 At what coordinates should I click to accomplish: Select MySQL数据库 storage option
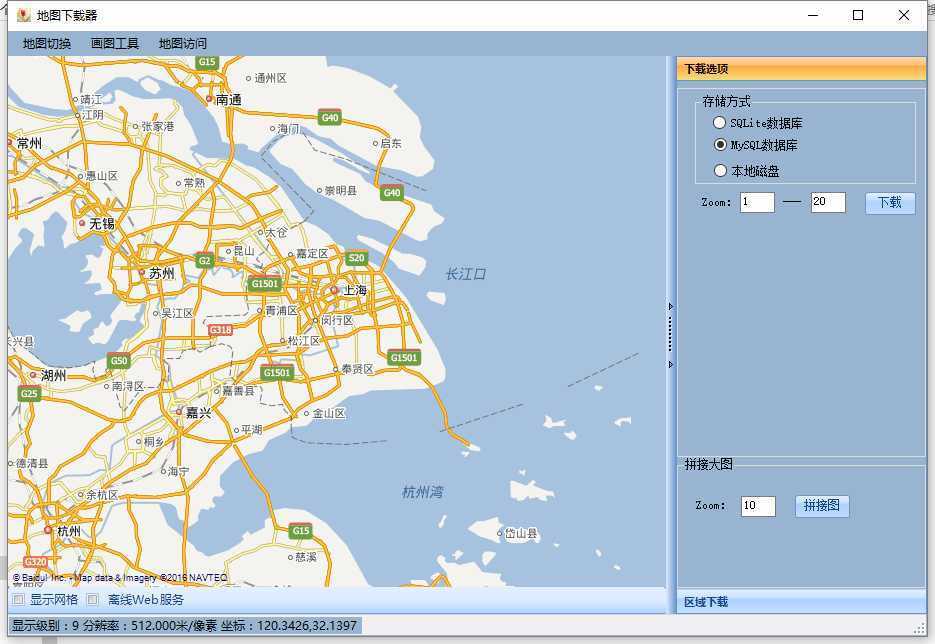point(756,145)
